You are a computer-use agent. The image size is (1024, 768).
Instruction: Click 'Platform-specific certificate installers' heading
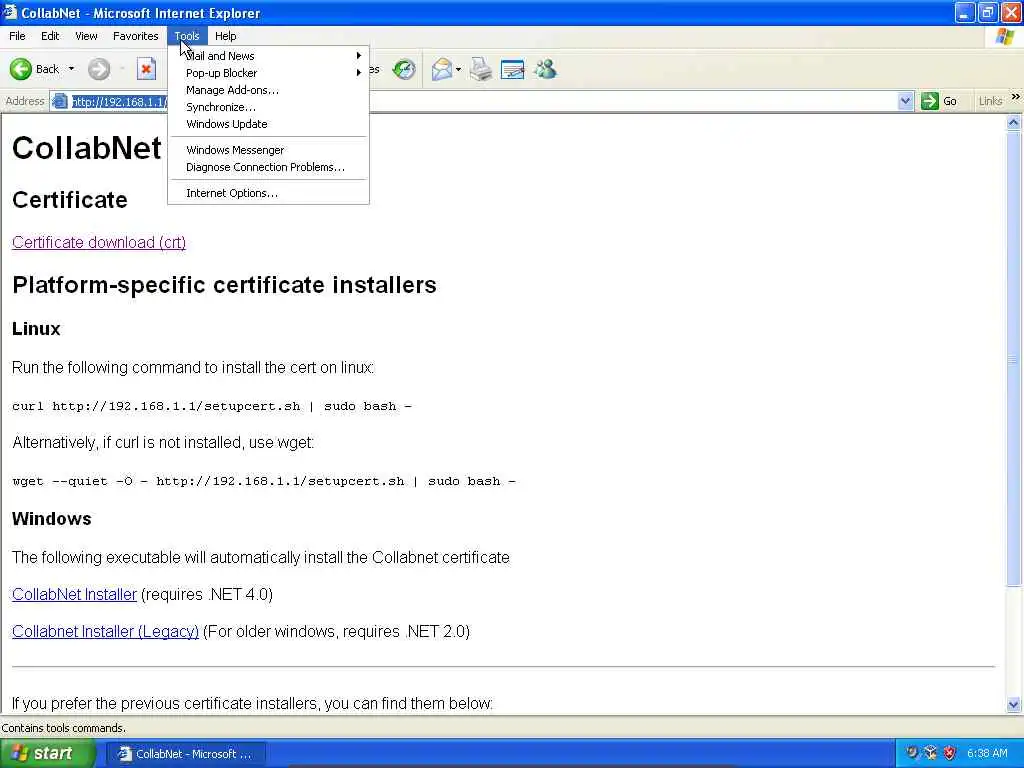click(224, 285)
